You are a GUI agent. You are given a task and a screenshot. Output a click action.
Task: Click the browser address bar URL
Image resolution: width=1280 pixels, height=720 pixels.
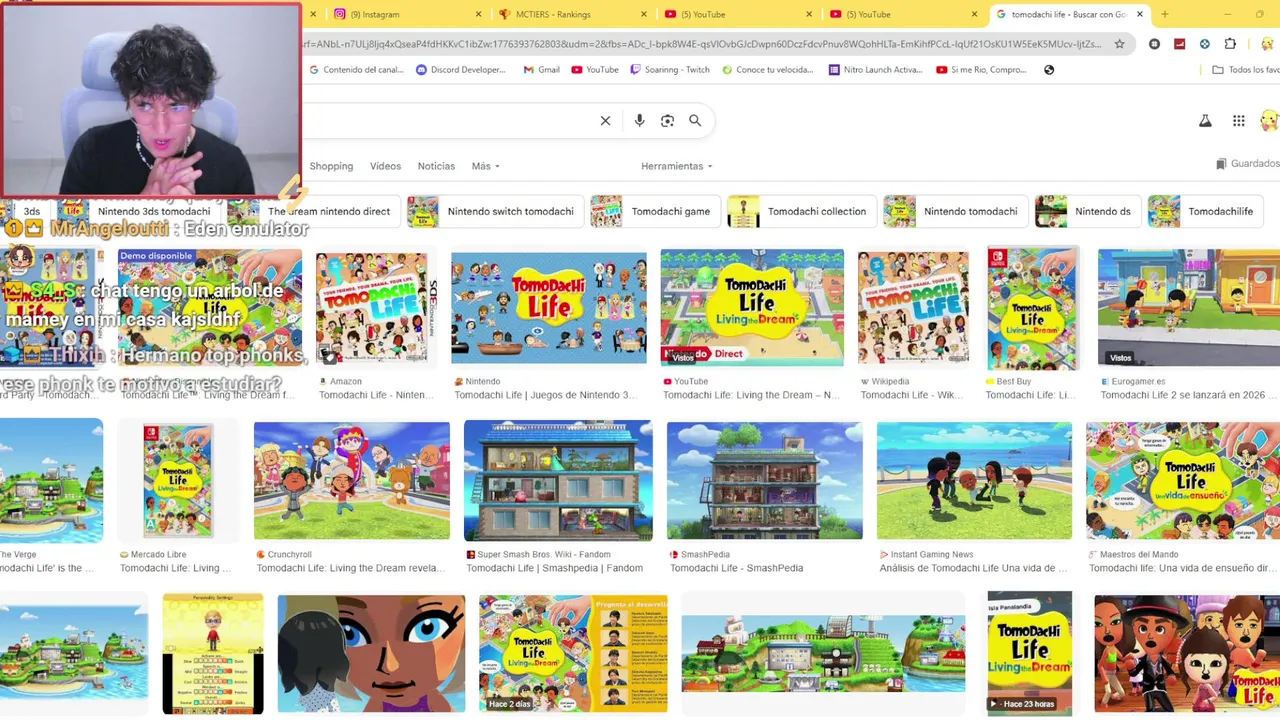703,44
